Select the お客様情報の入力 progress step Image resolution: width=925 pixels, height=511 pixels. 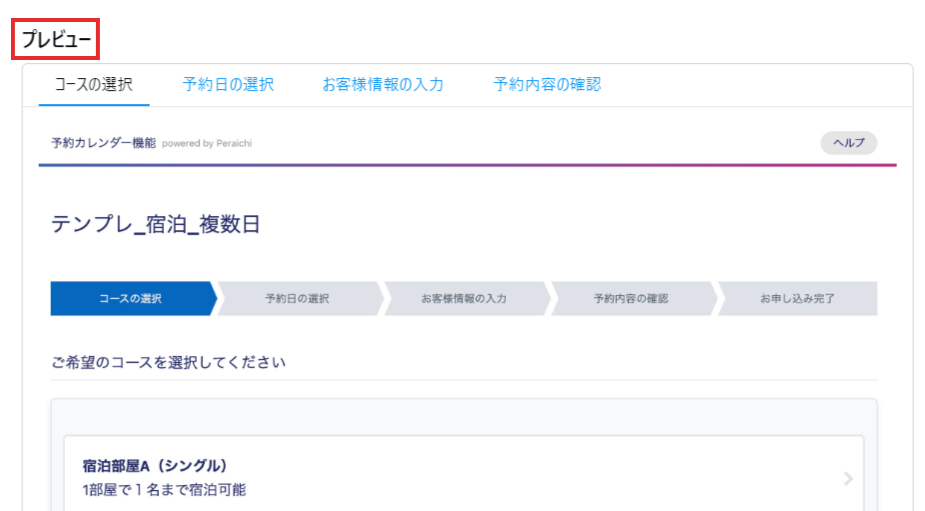pos(464,299)
